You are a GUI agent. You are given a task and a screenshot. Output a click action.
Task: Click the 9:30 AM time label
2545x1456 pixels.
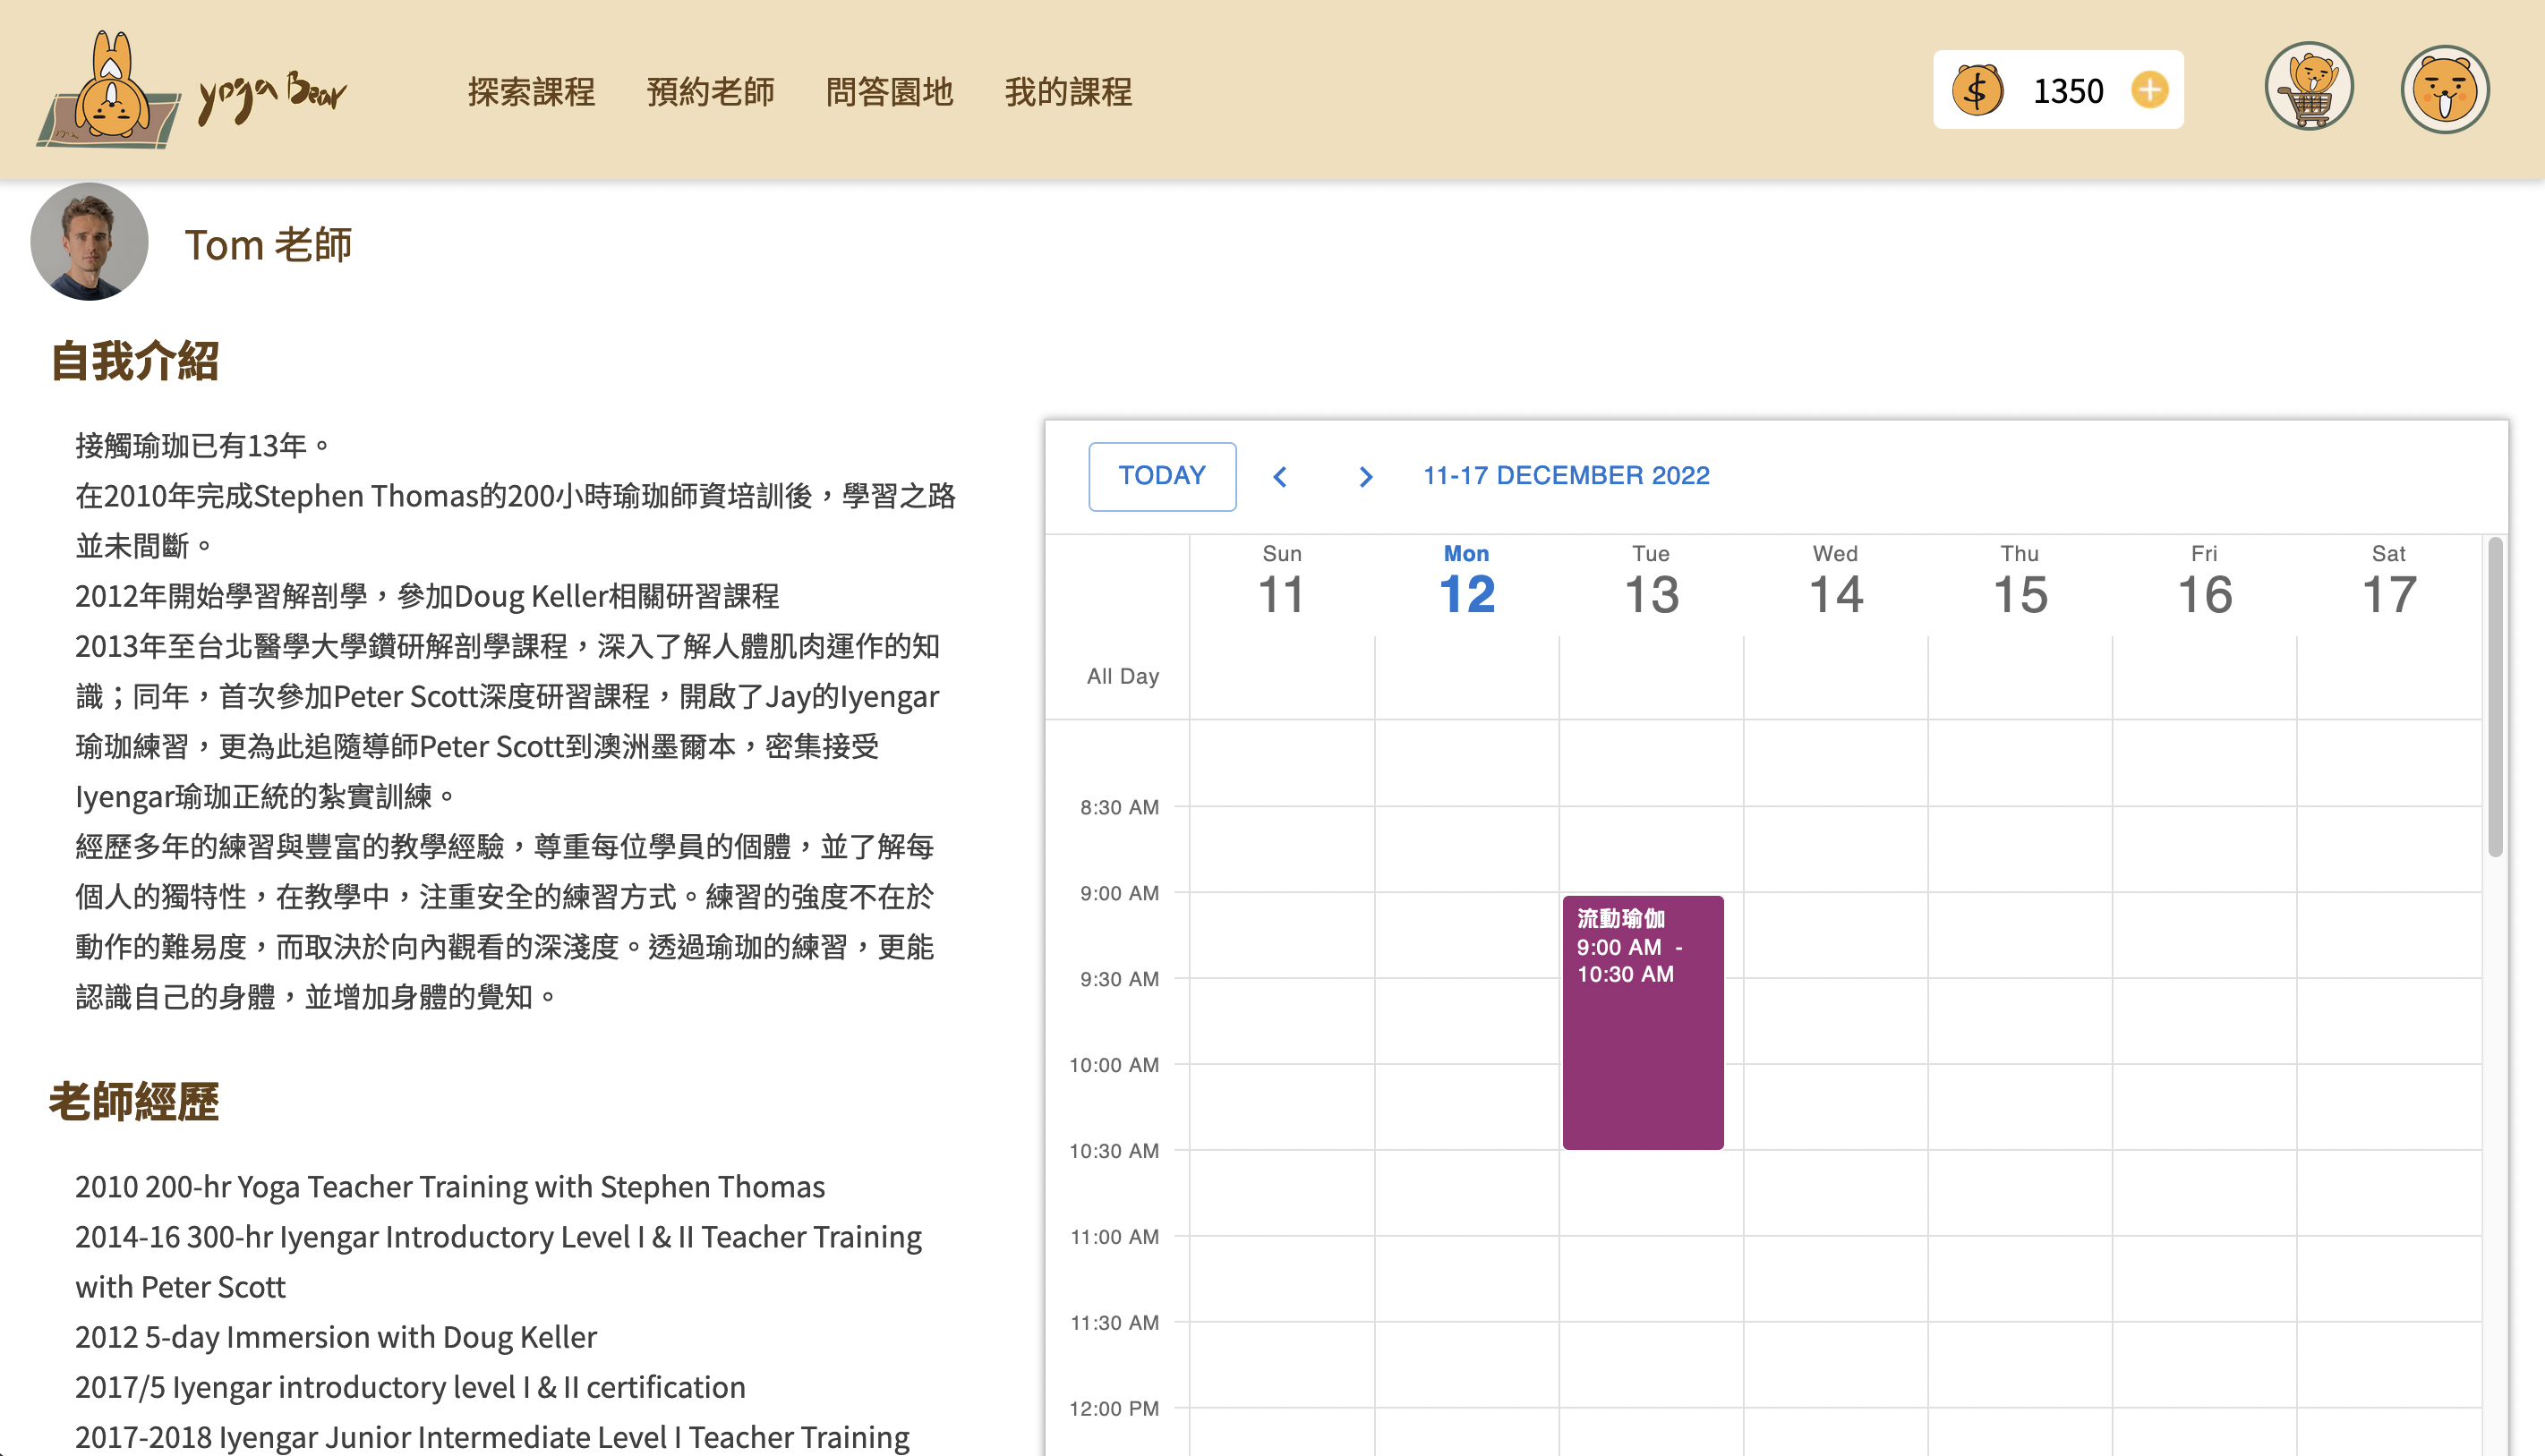tap(1119, 979)
